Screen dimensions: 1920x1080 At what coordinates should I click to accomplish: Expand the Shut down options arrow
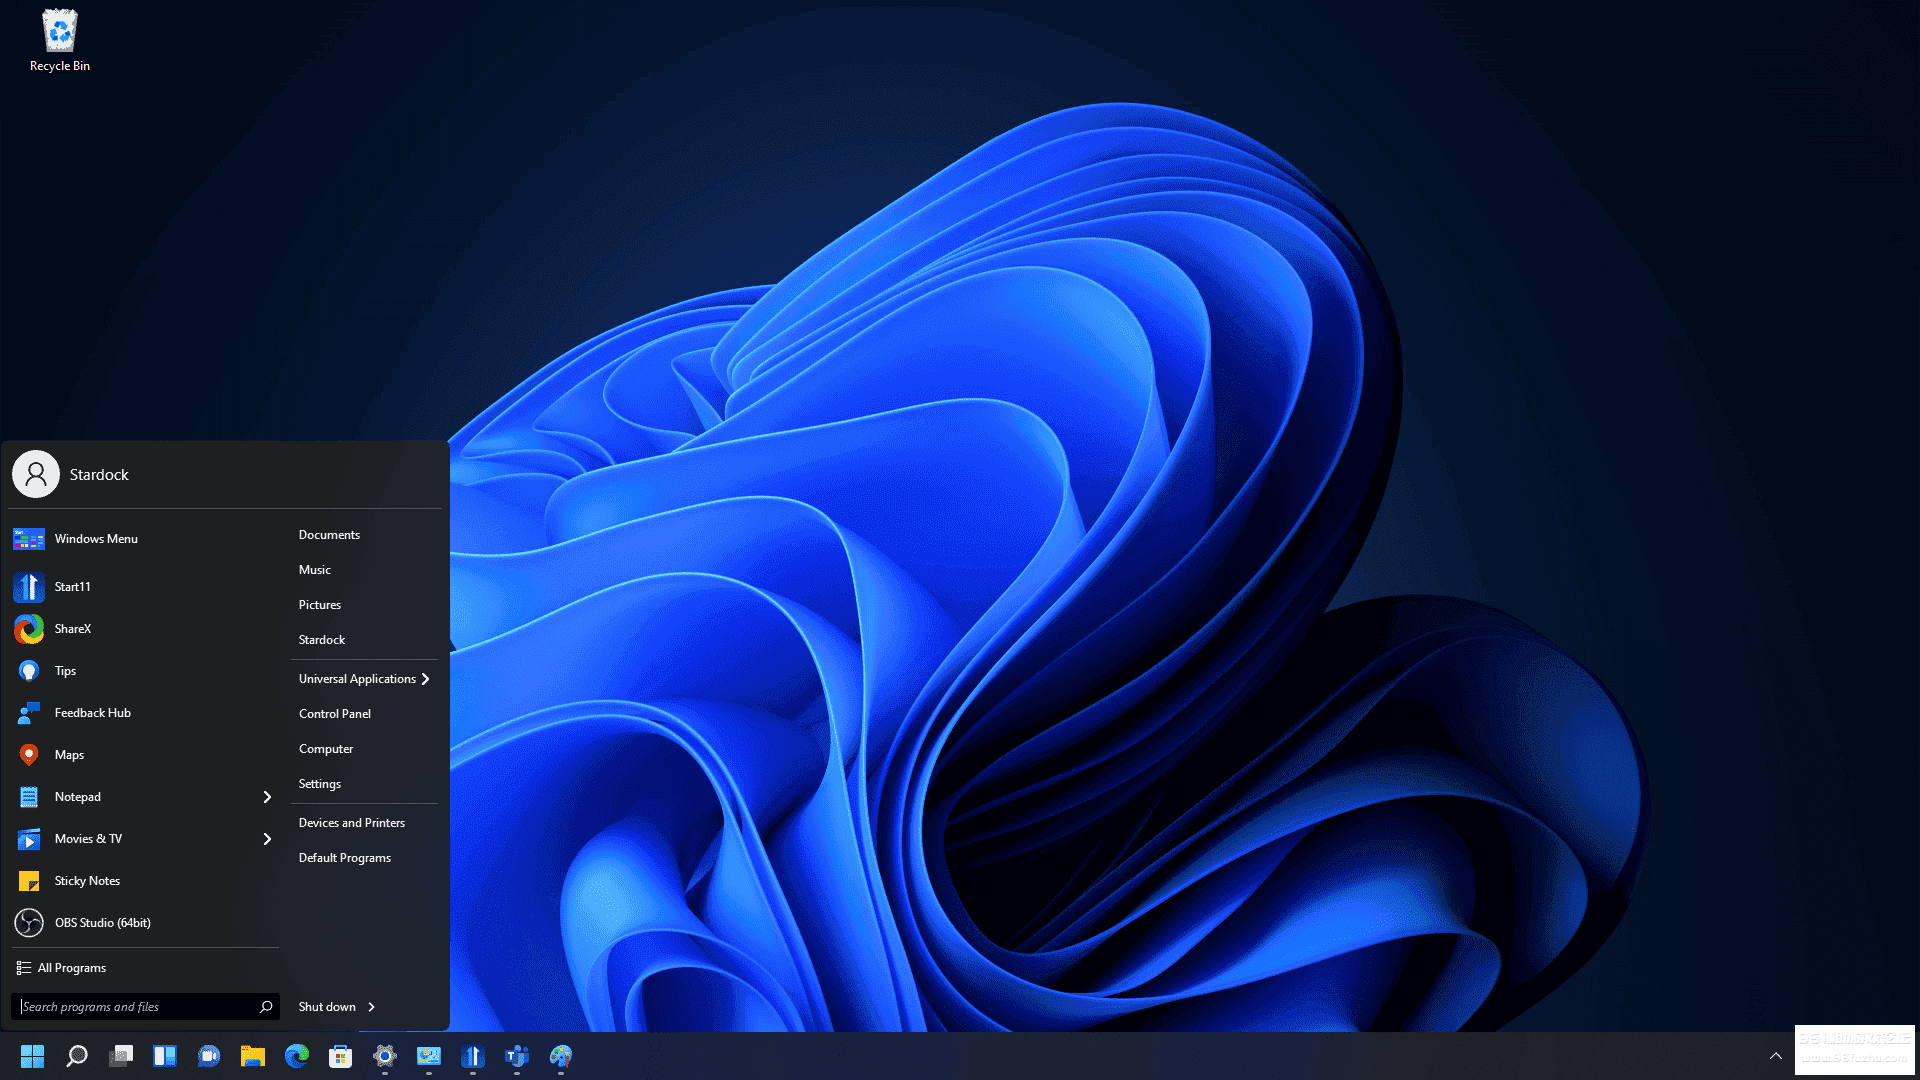click(x=372, y=1007)
